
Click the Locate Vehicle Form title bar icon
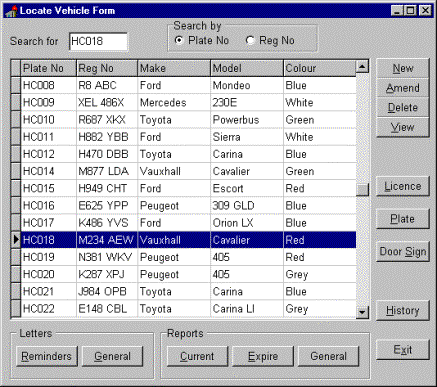click(11, 11)
